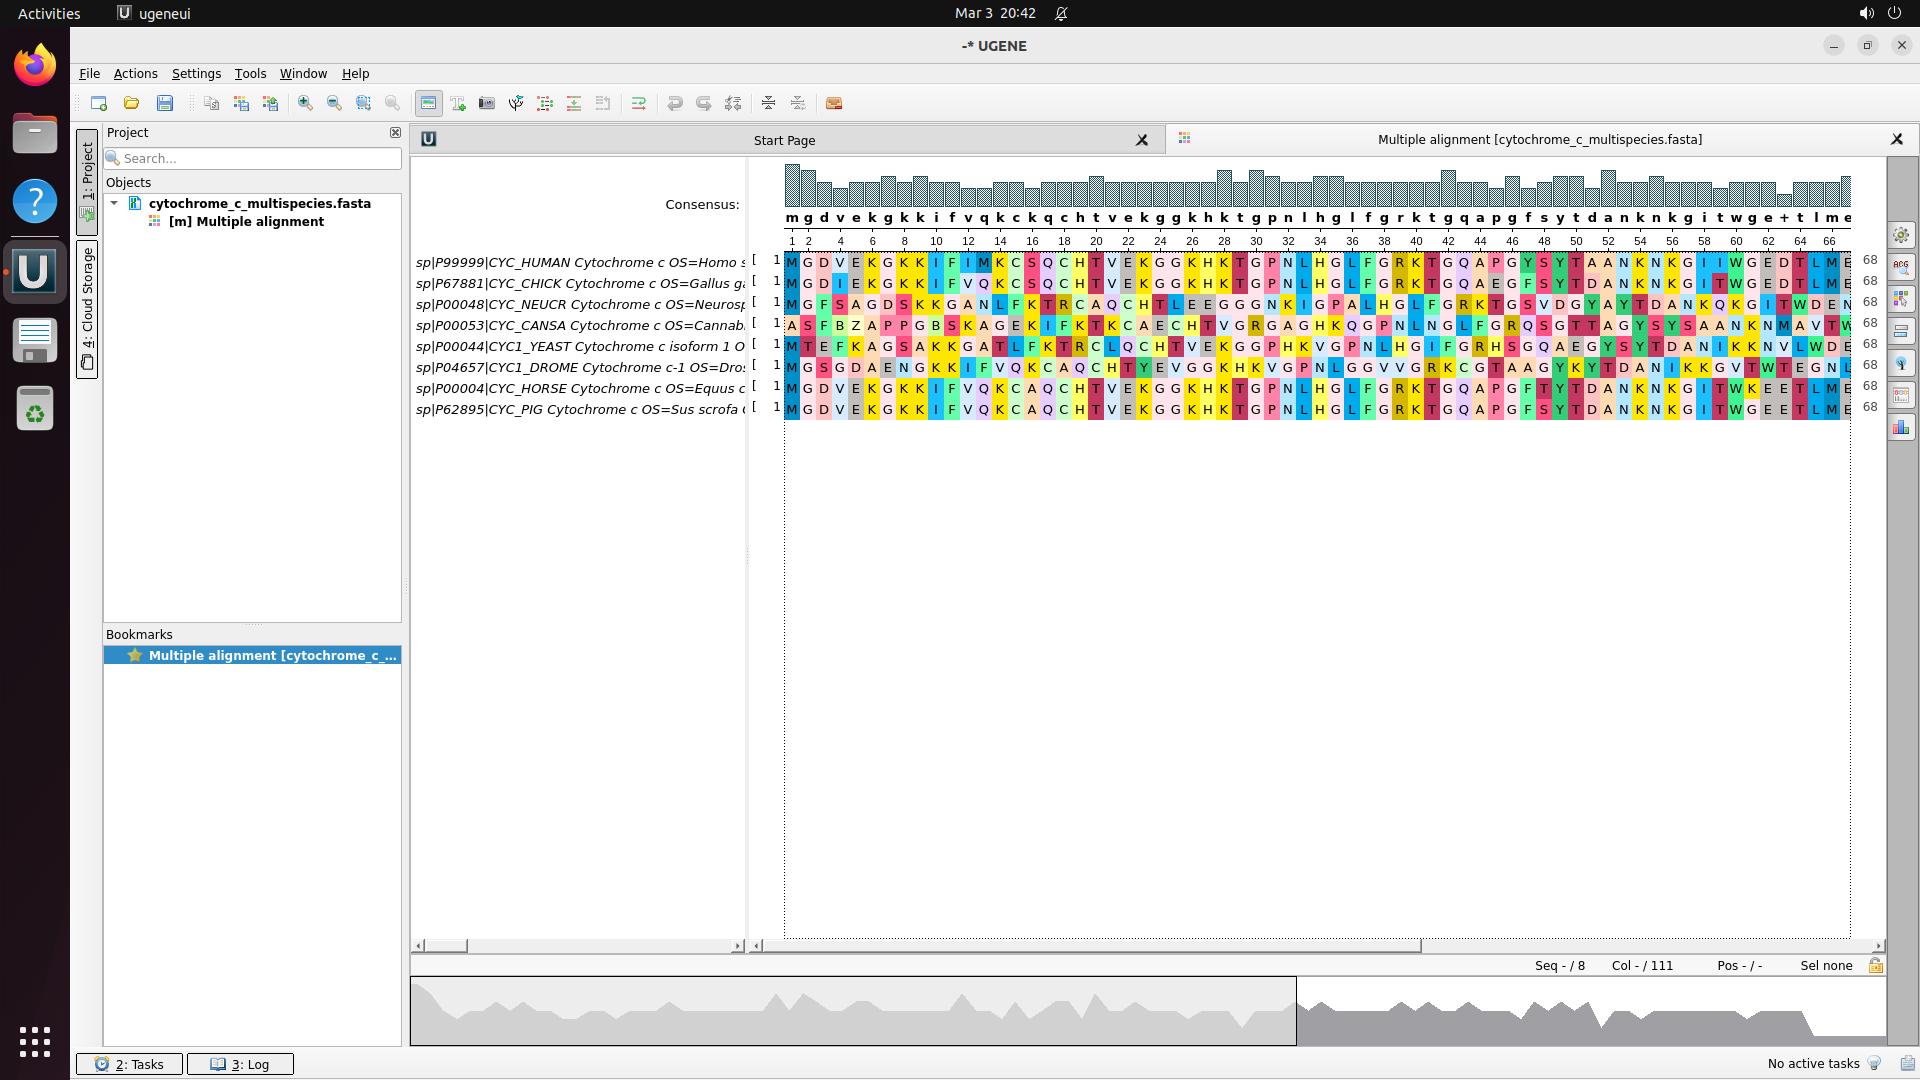
Task: Toggle the overview panel toolbar button
Action: coord(428,103)
